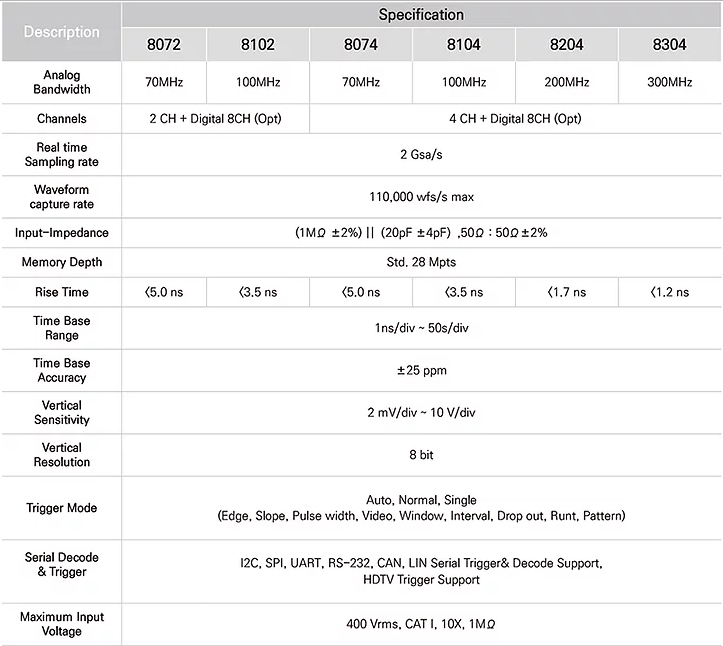Select the 8074 model column header
The image size is (723, 646).
tap(361, 45)
